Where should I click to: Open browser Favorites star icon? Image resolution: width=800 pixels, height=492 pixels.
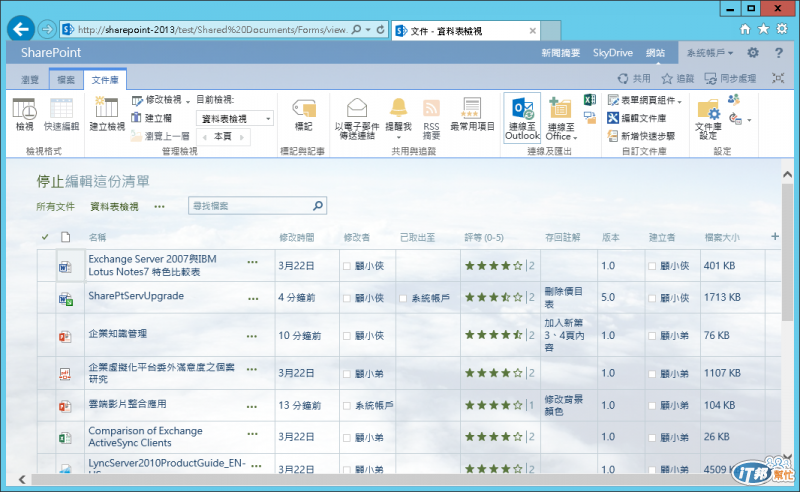763,29
